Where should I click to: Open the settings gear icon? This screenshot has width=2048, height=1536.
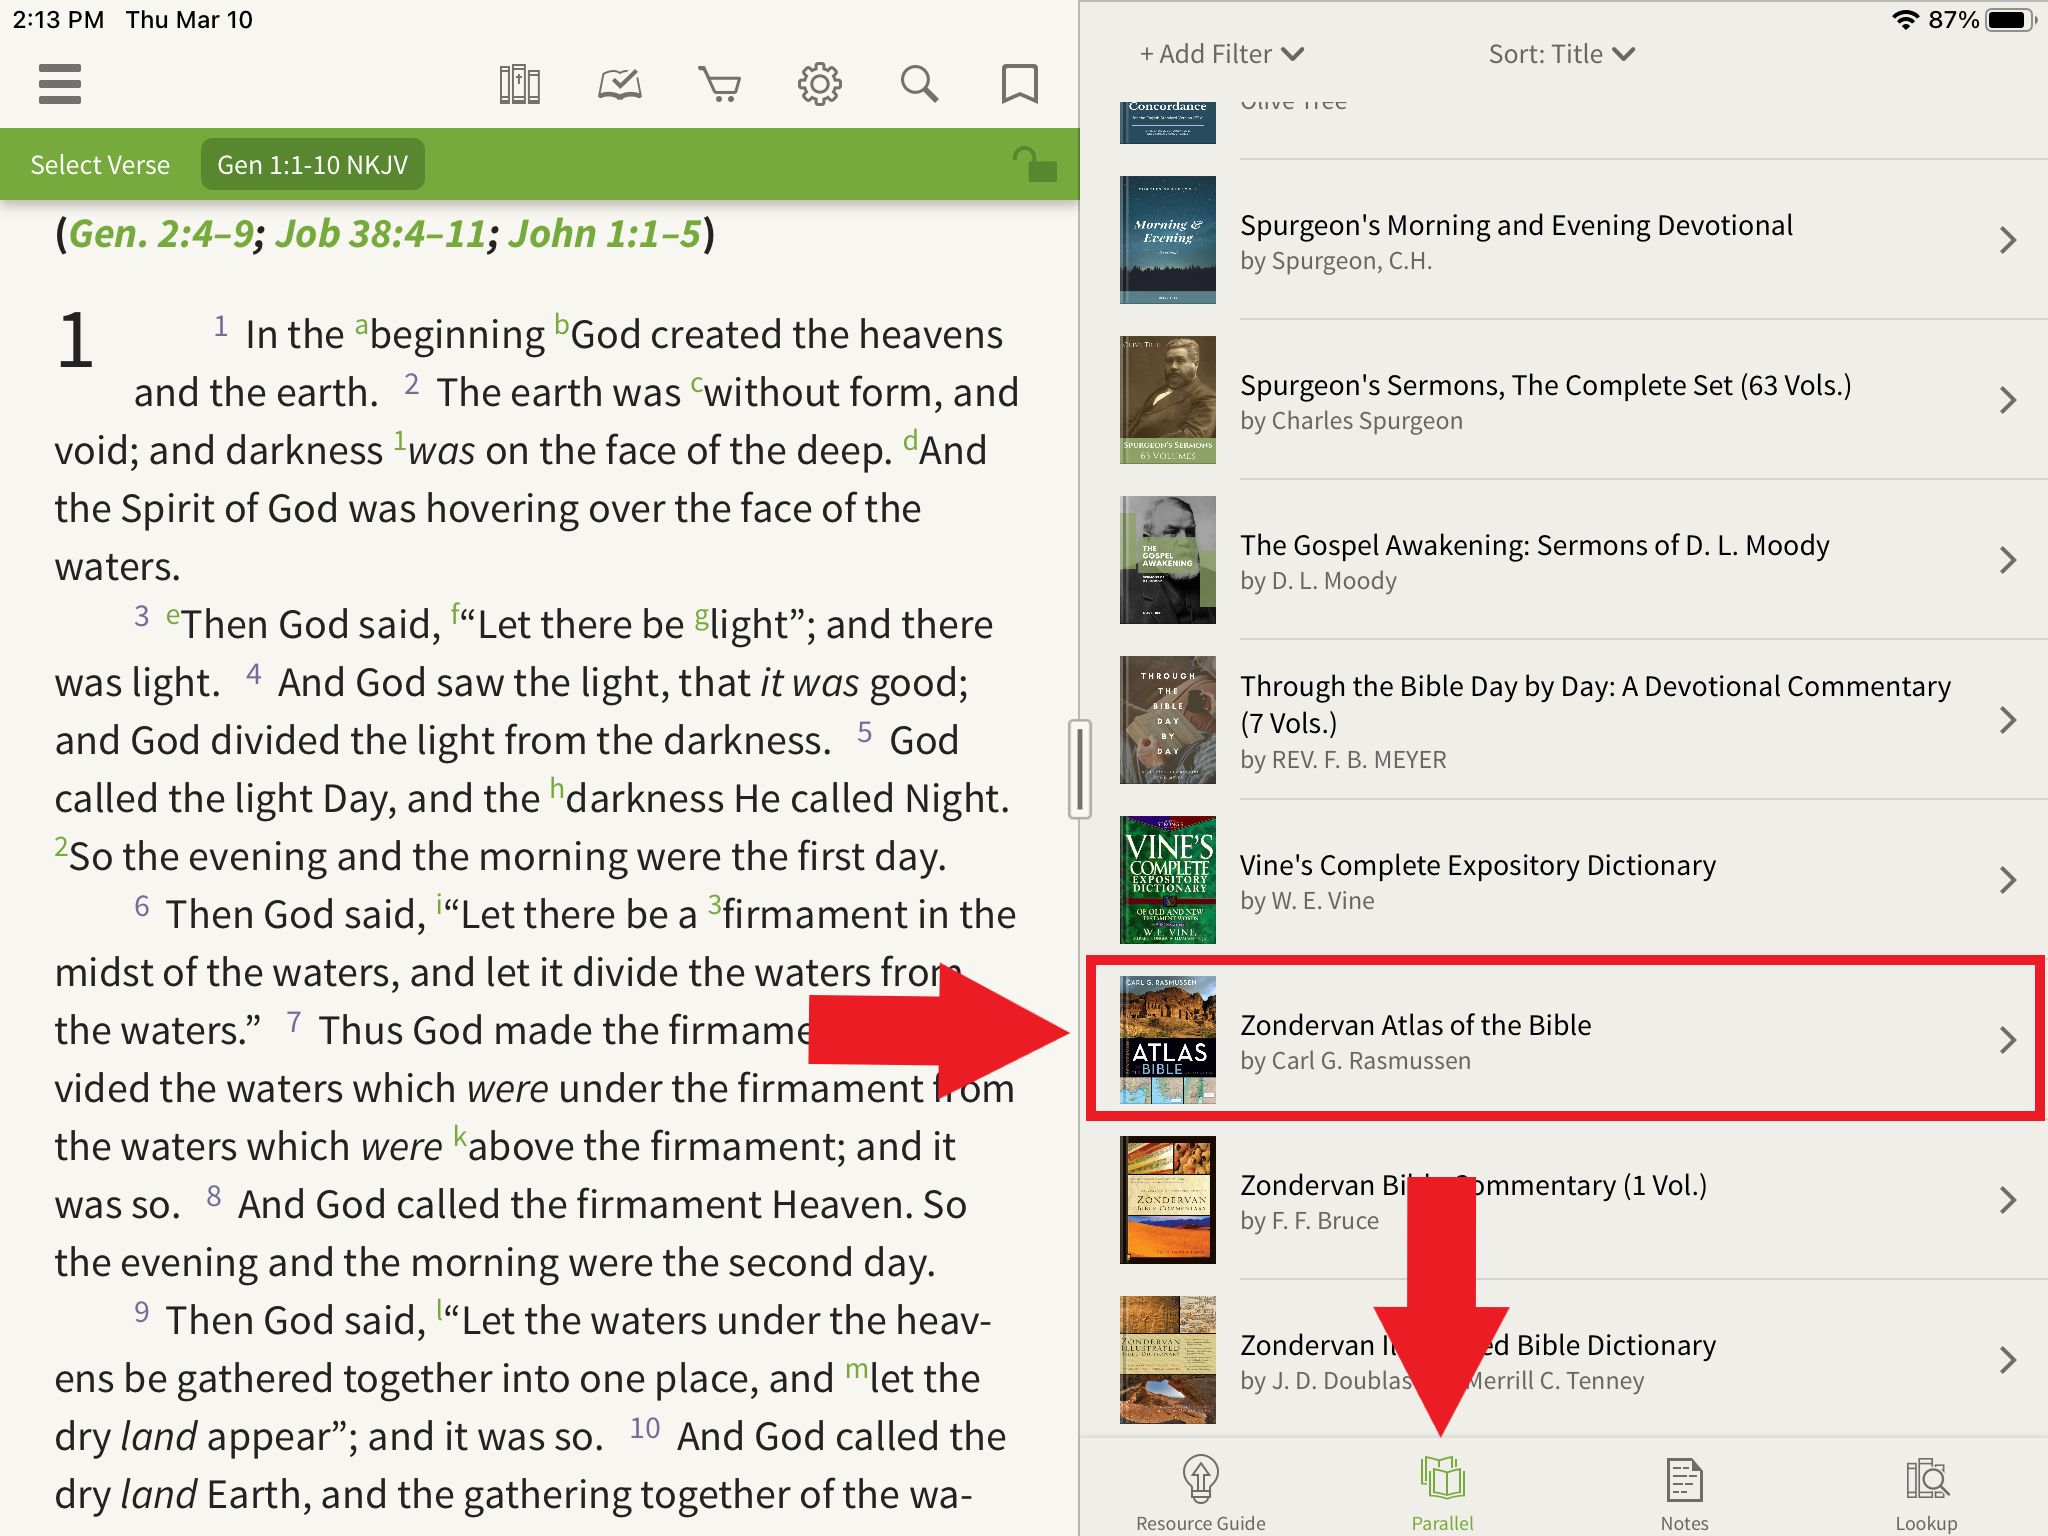pos(820,84)
